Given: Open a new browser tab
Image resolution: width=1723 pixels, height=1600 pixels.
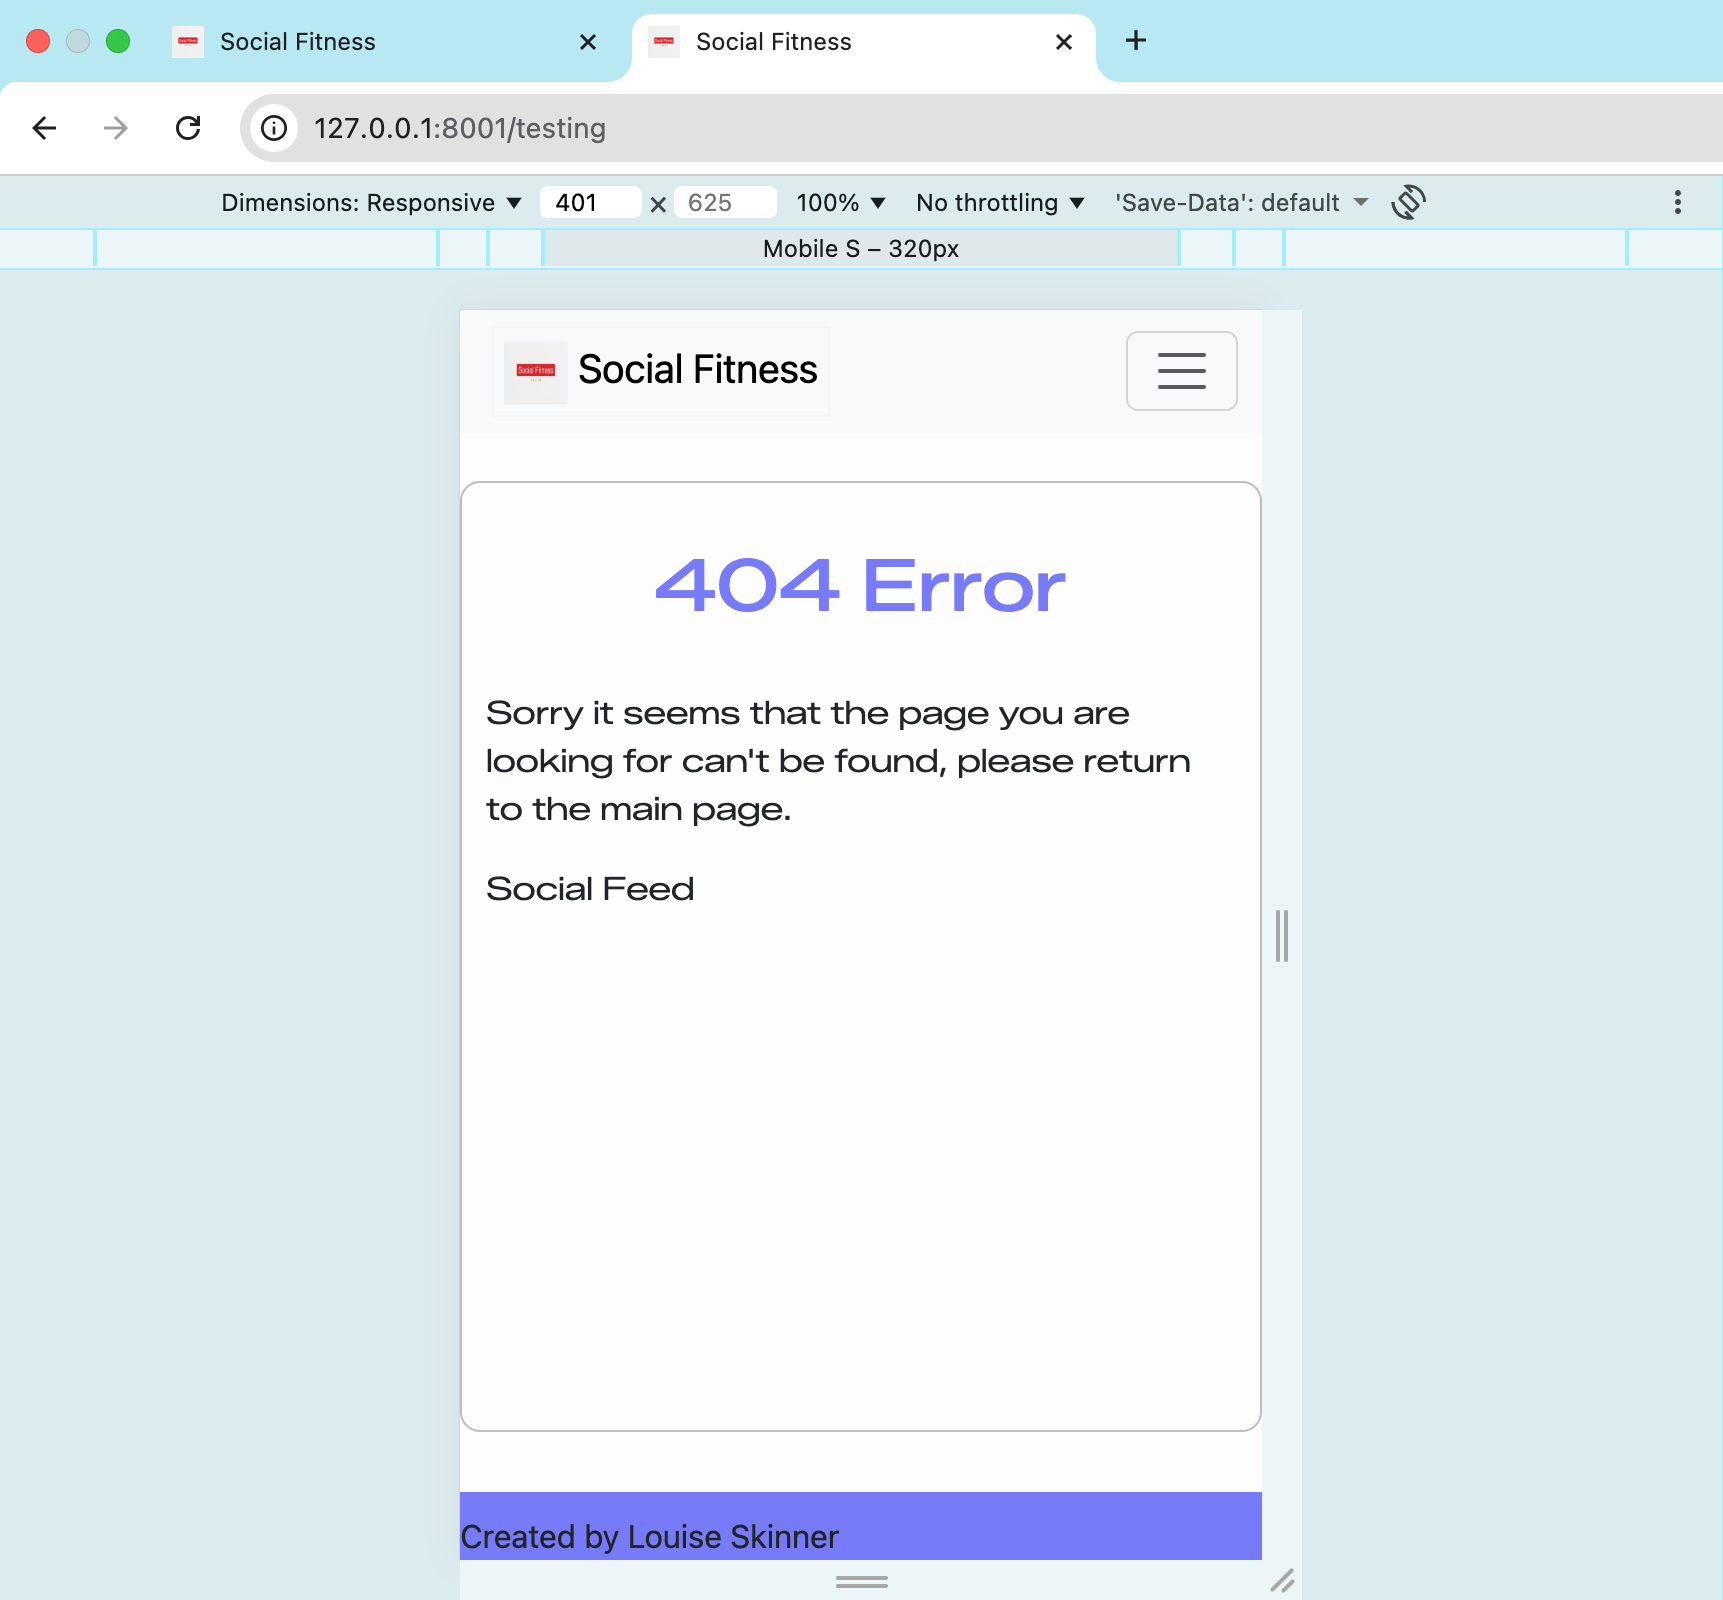Looking at the screenshot, I should [x=1135, y=41].
